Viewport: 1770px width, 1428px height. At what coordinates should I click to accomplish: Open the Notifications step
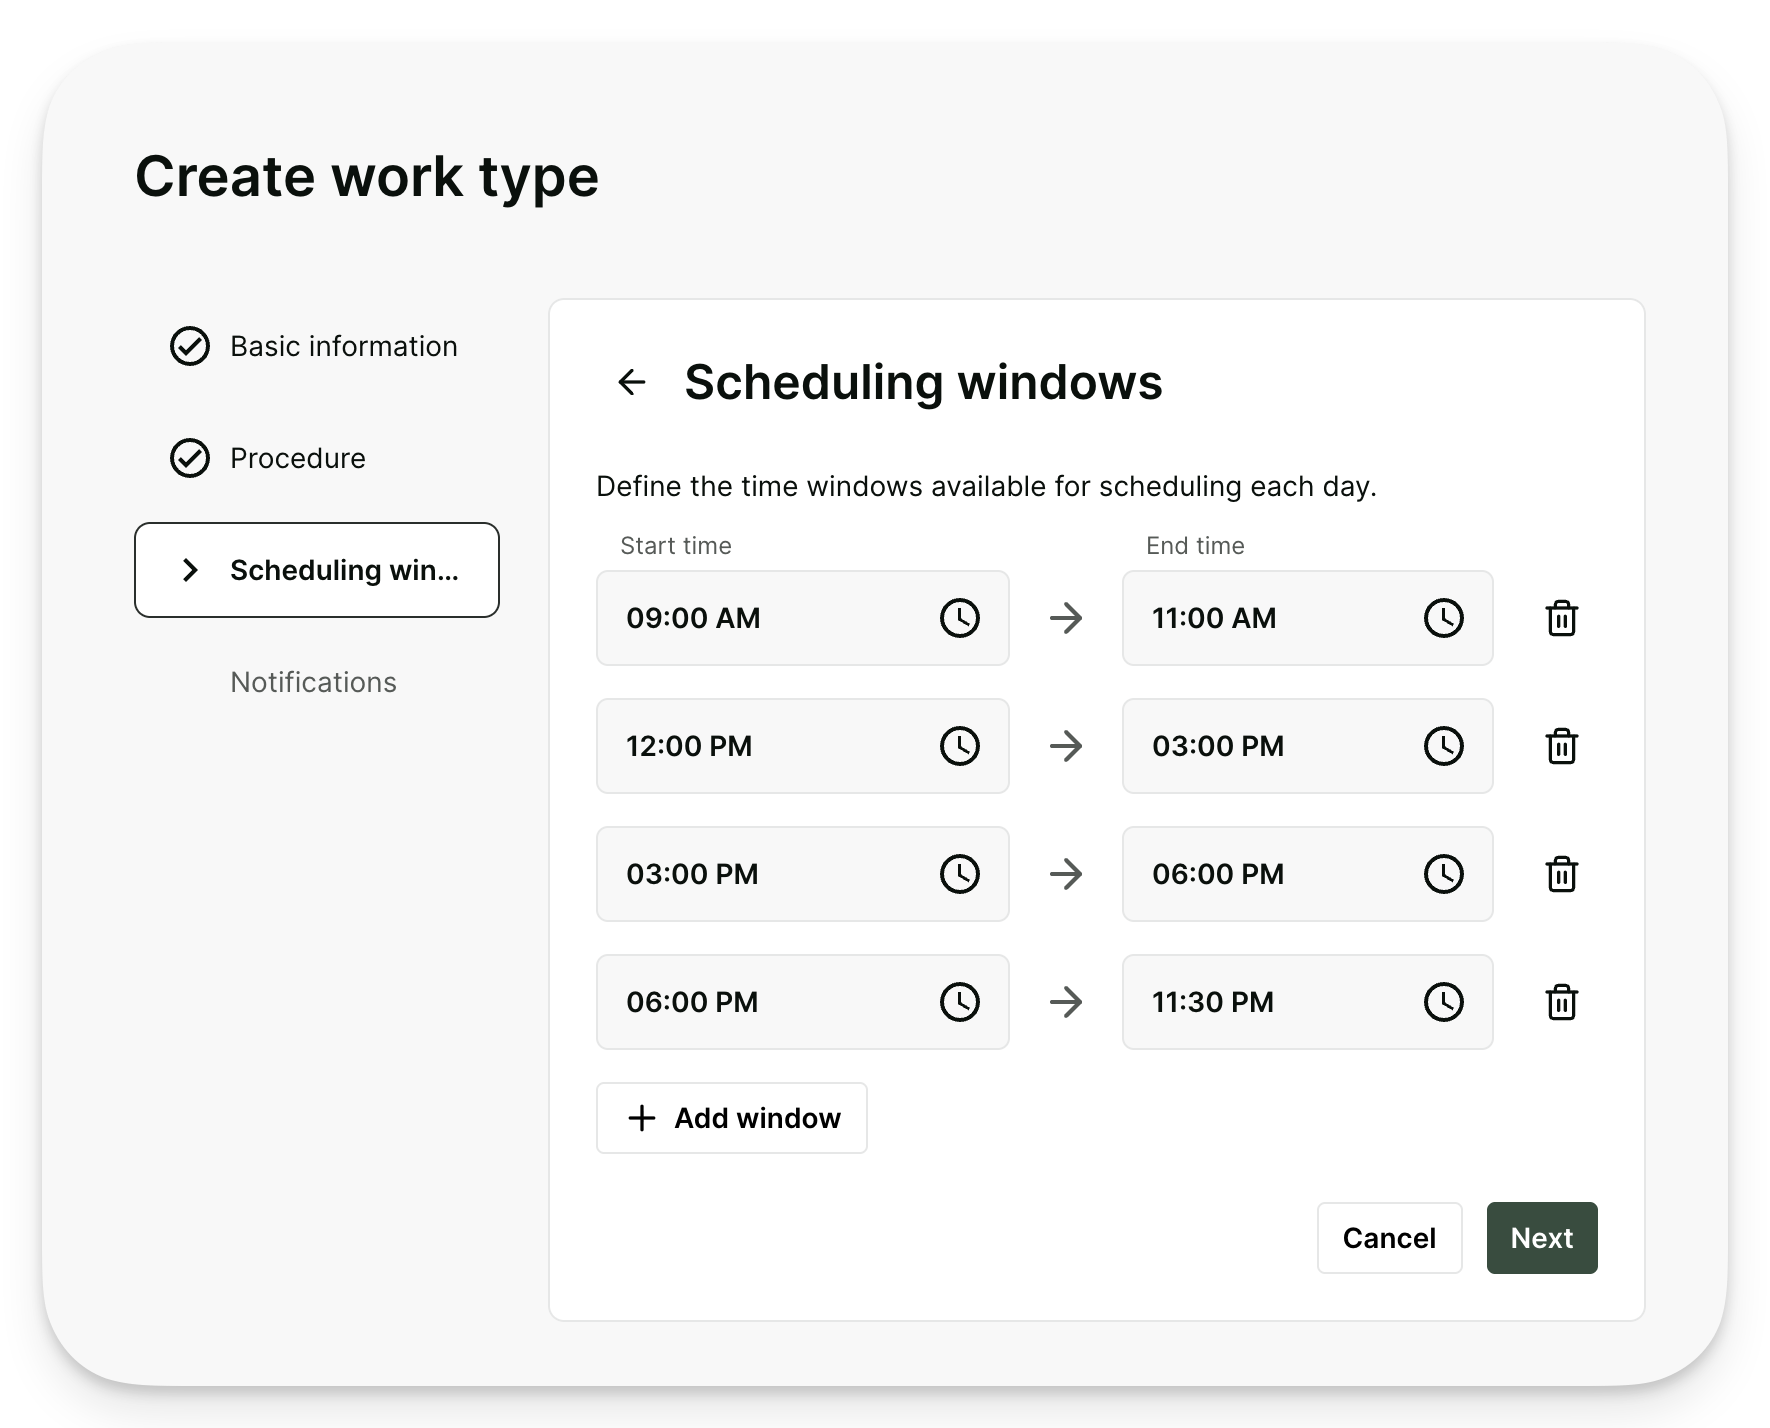(x=313, y=682)
